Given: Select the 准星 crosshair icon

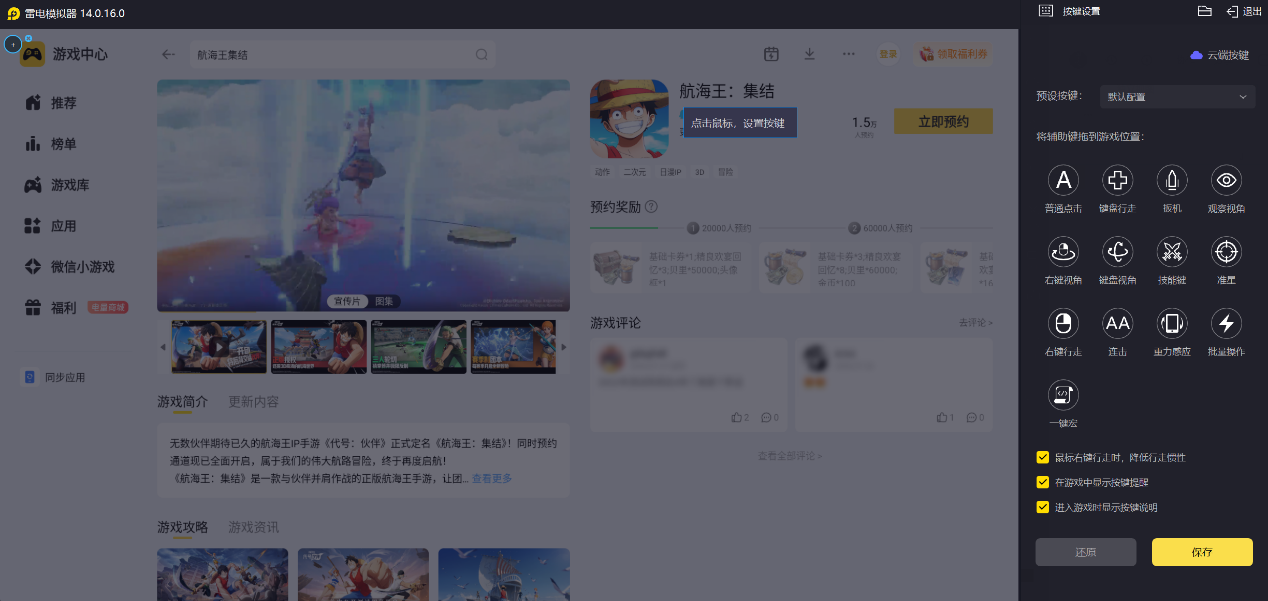Looking at the screenshot, I should pos(1226,251).
